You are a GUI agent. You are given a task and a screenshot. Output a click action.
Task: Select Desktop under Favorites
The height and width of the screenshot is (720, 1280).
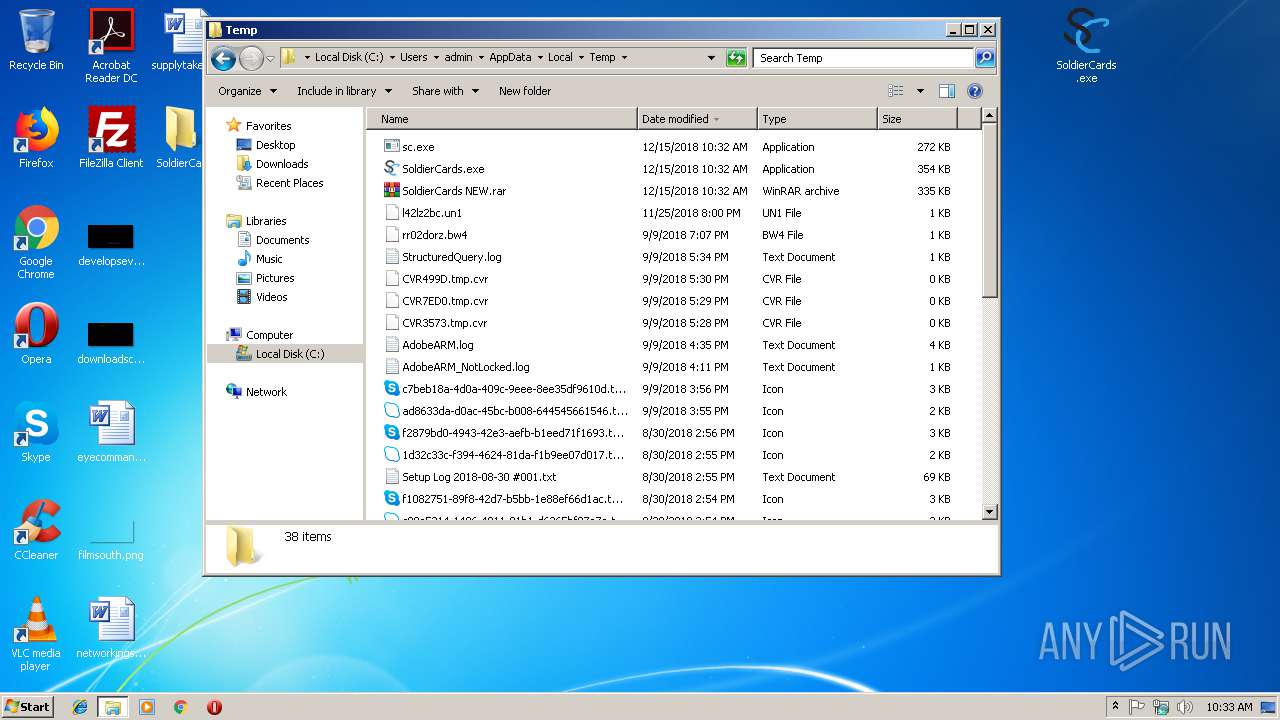[275, 145]
